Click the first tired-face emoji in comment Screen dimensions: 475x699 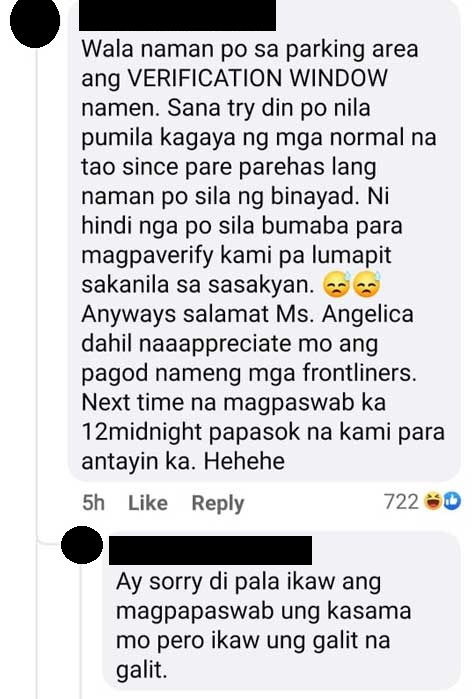336,285
